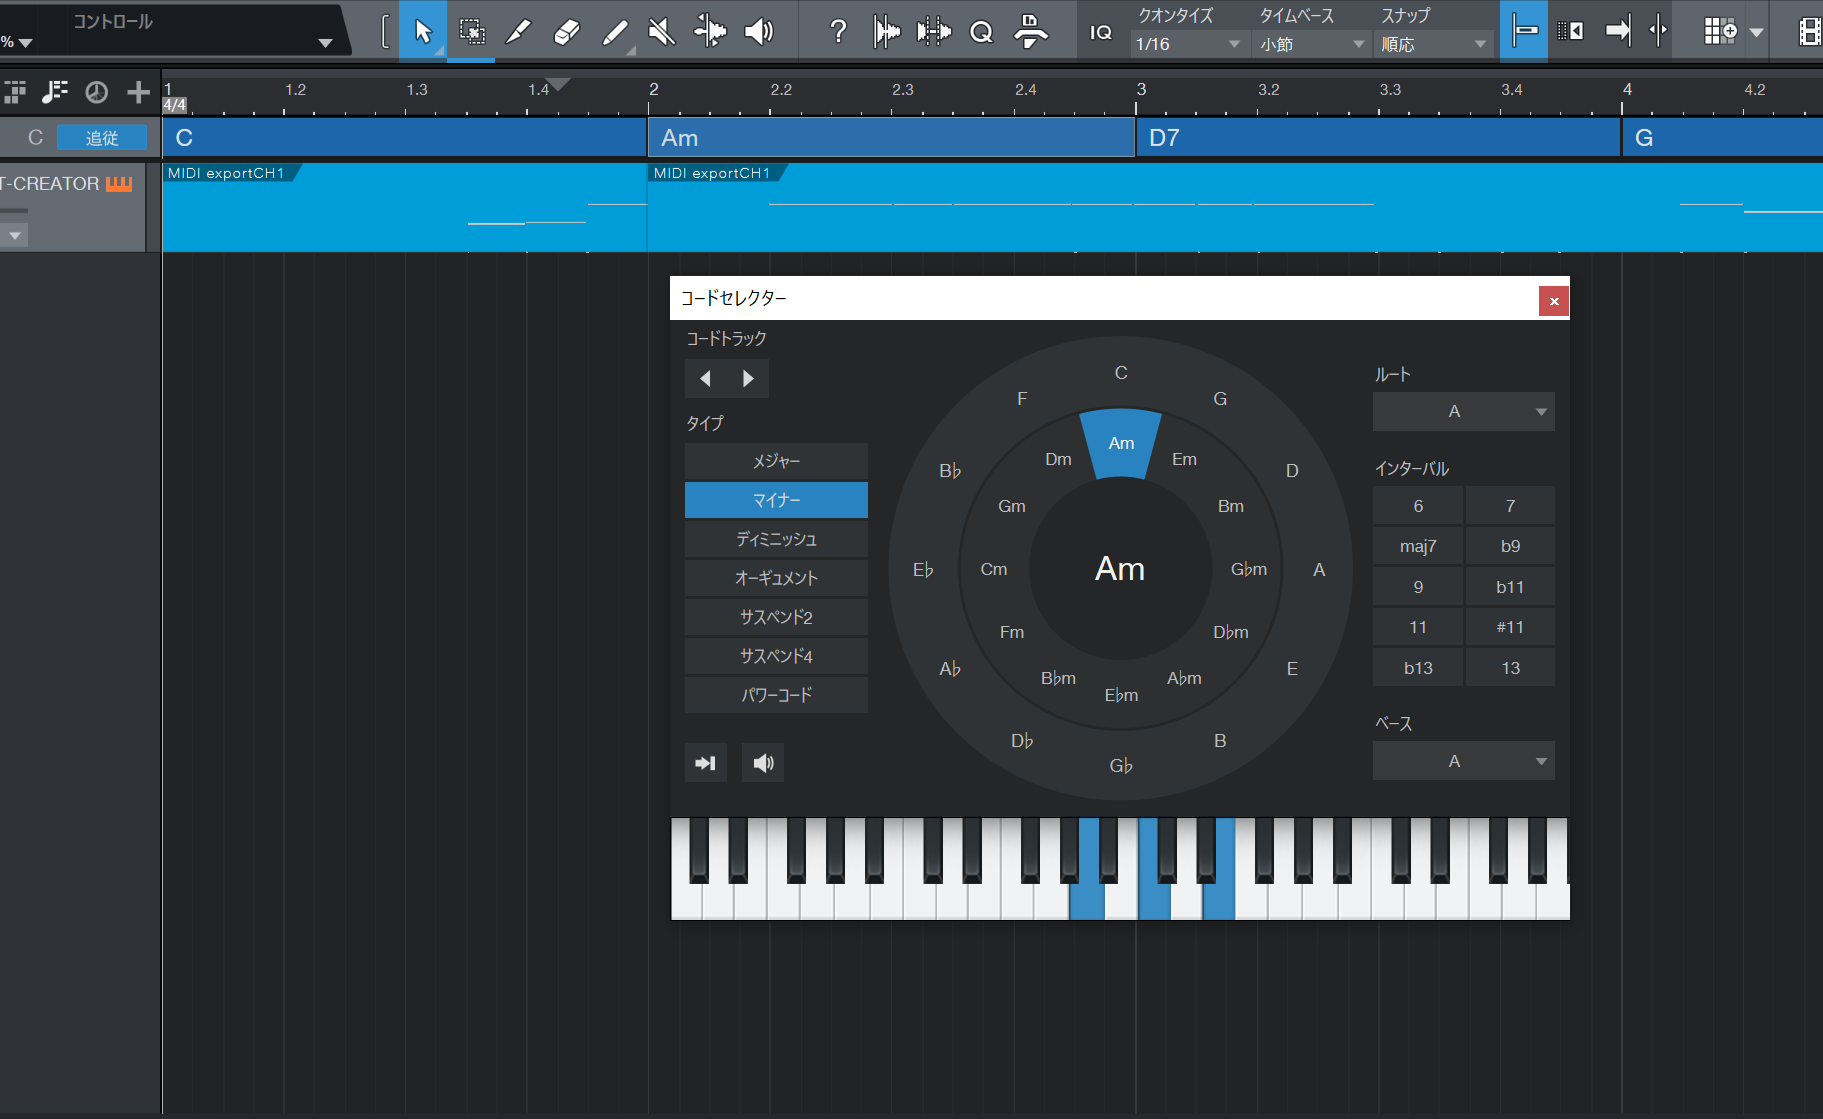This screenshot has height=1119, width=1823.
Task: Pick Em on the chord wheel
Action: coord(1184,459)
